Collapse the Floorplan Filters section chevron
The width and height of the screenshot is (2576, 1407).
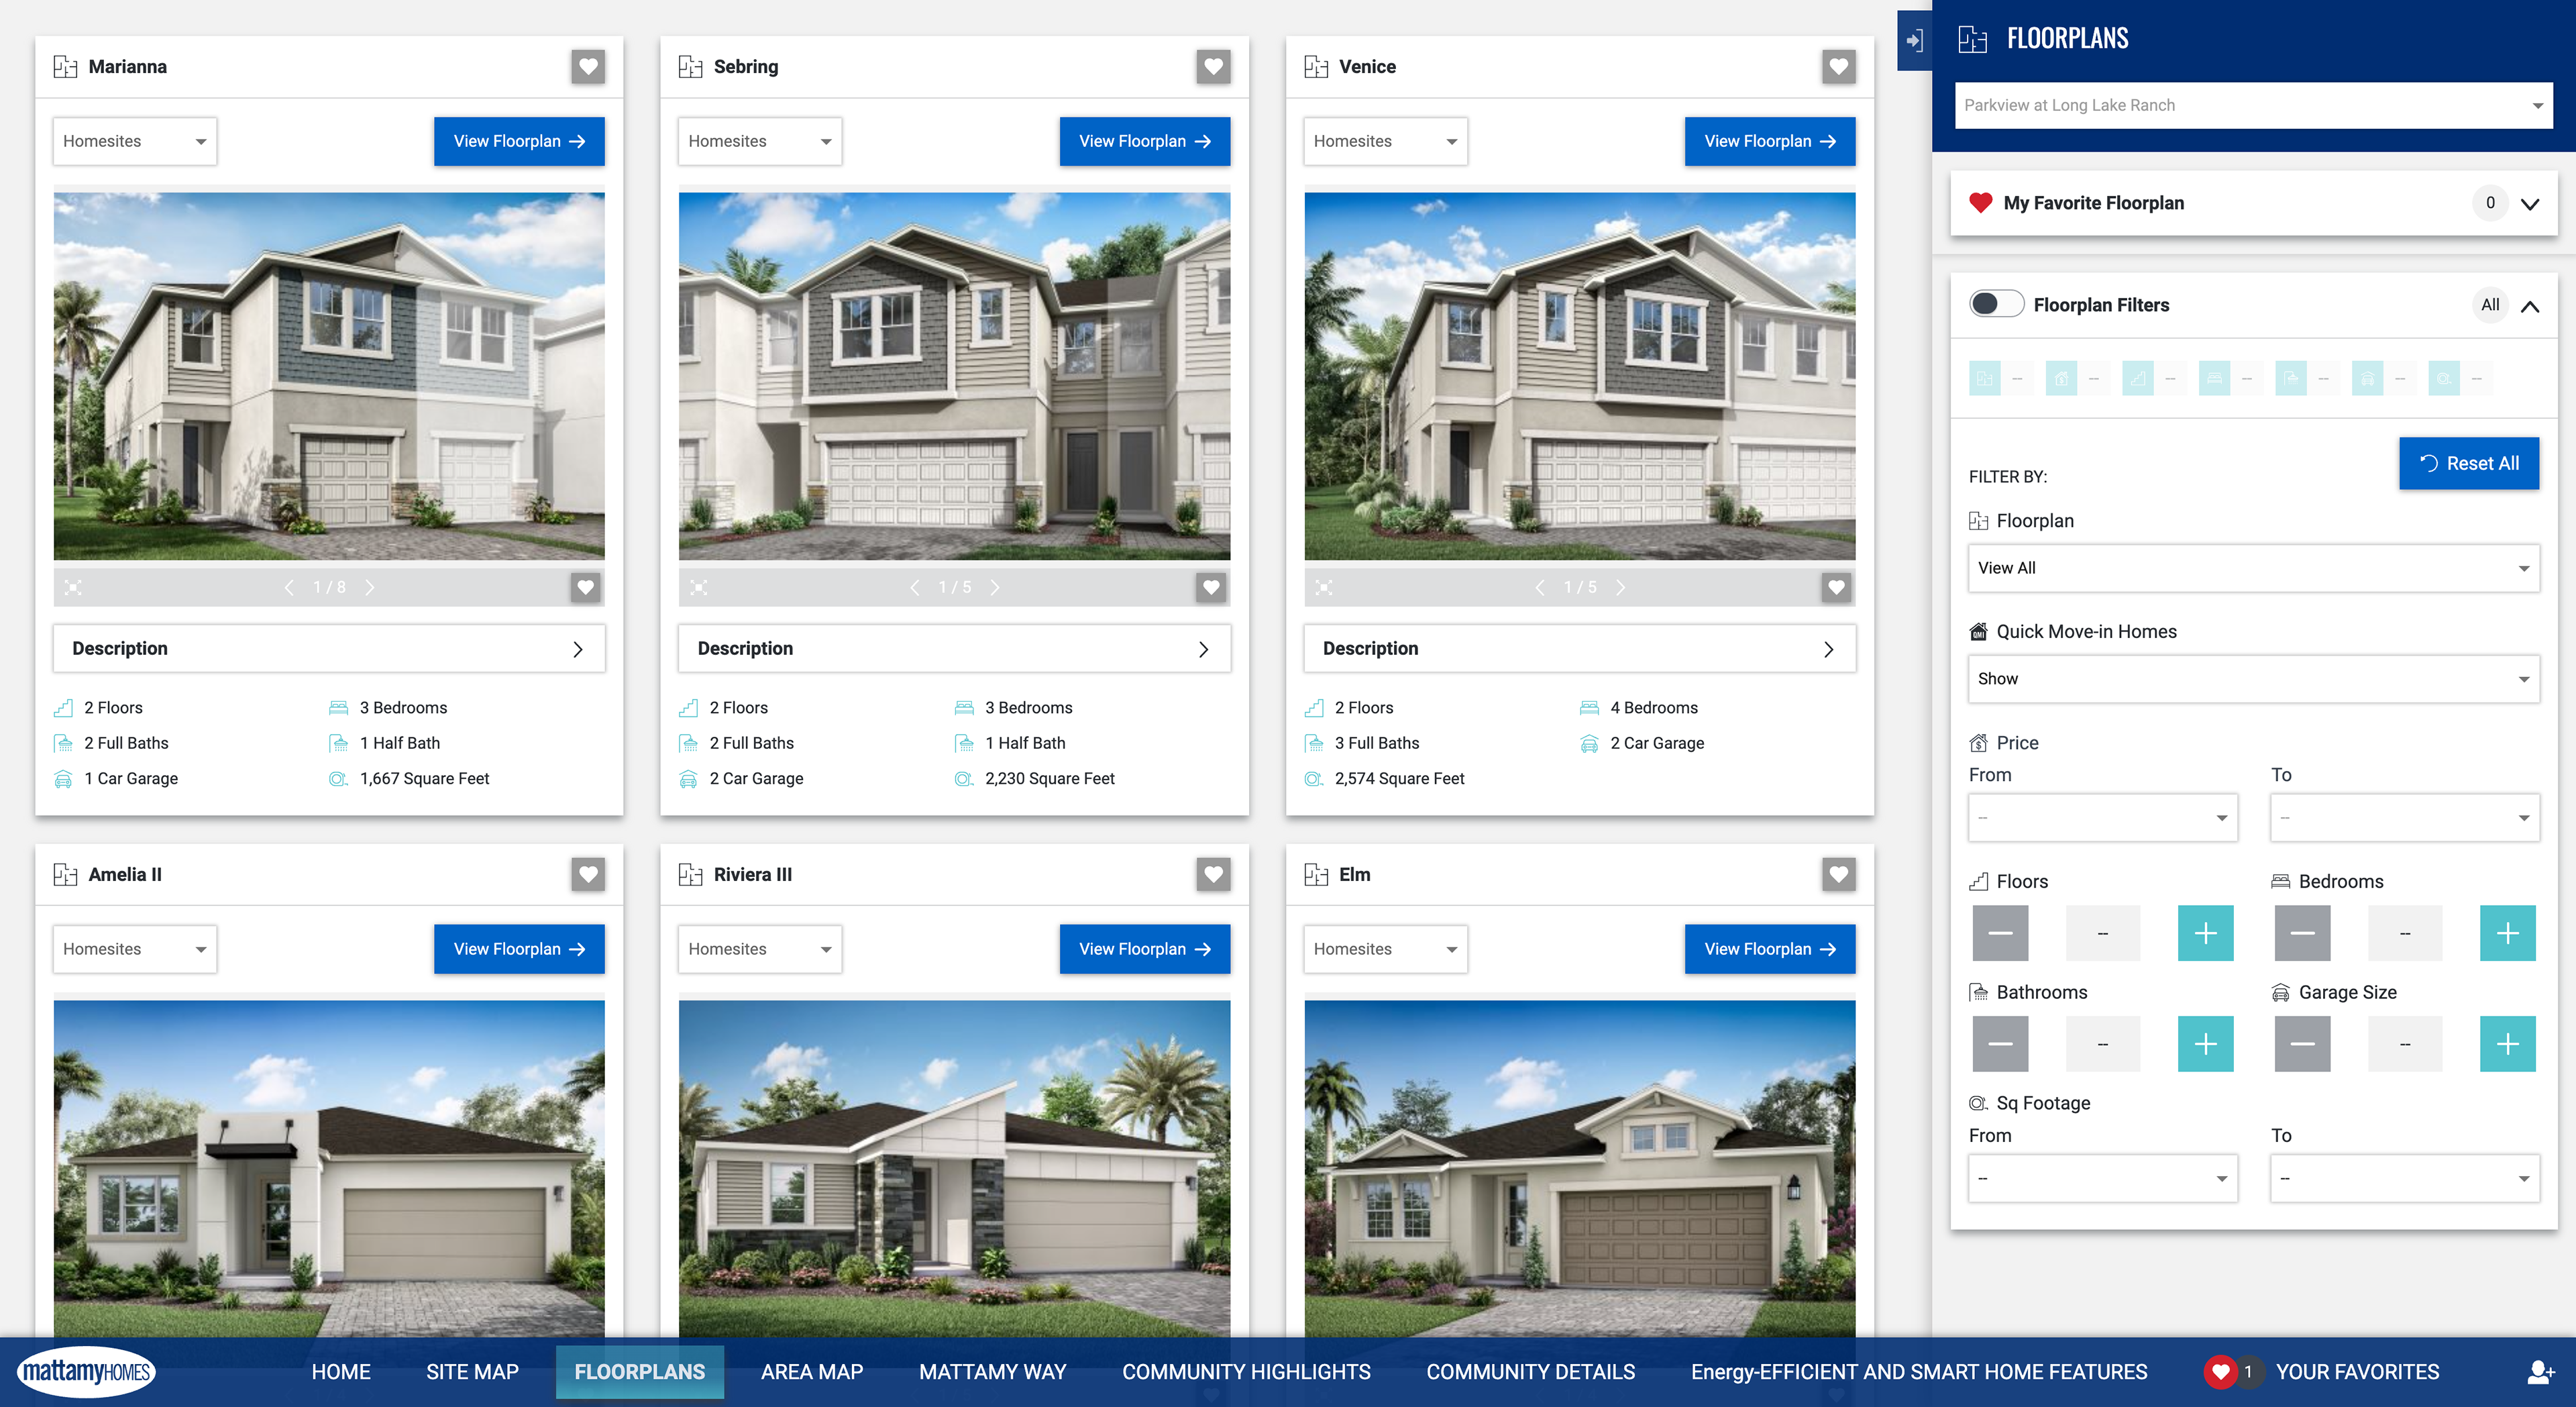click(x=2529, y=306)
